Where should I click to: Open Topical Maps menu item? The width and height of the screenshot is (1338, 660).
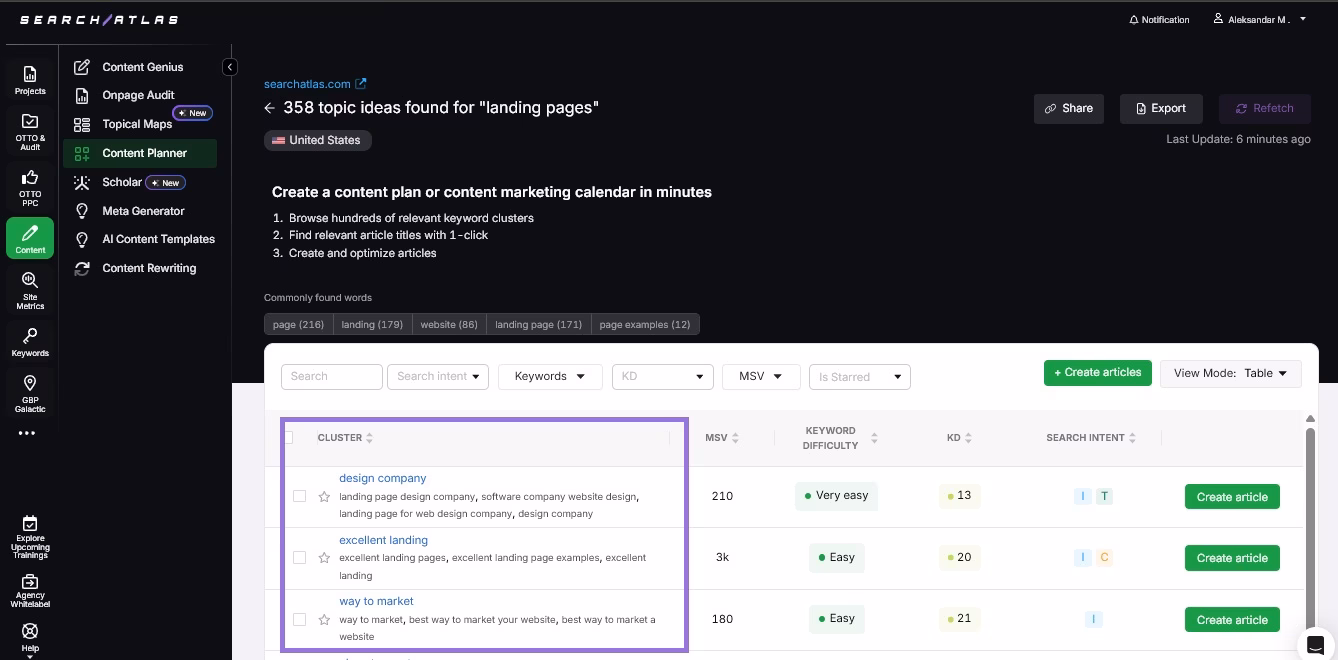pos(137,124)
